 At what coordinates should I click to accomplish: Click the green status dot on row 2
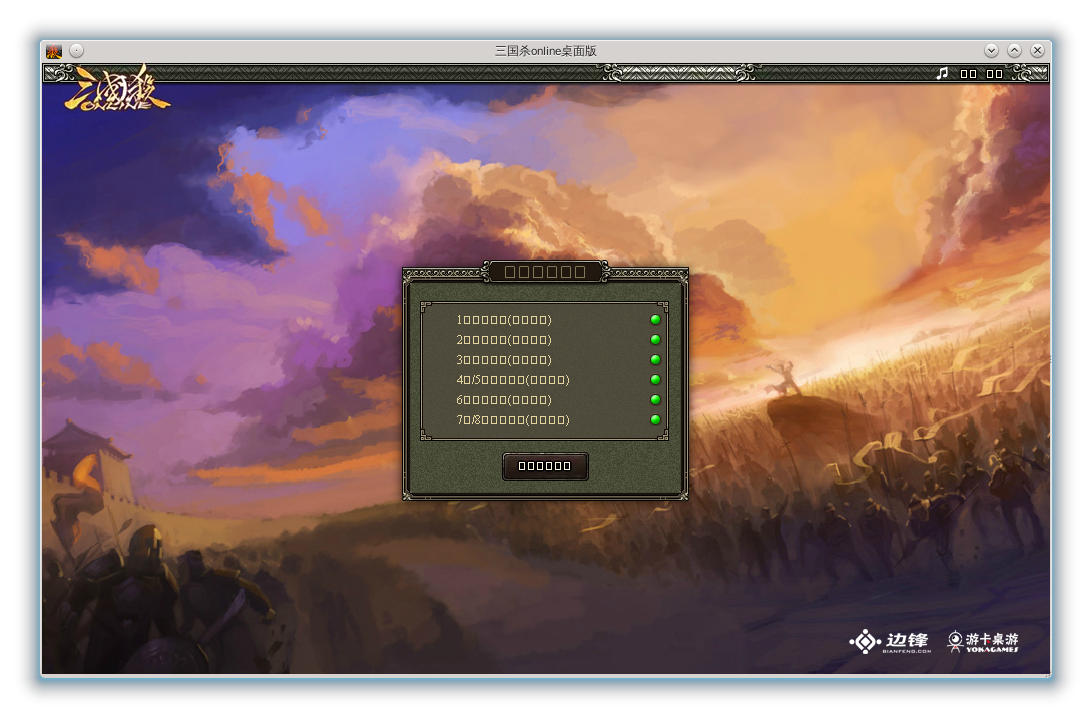point(655,340)
